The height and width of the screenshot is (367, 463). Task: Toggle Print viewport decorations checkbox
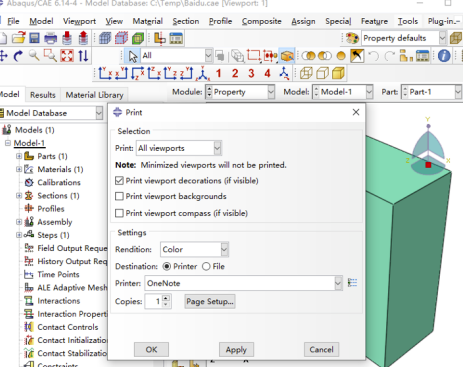pos(119,181)
